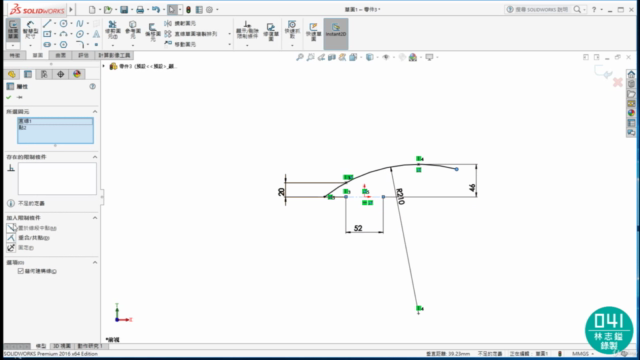Expand the part tree arrow in viewport
Screen dimensions: 640x360
tap(104, 66)
